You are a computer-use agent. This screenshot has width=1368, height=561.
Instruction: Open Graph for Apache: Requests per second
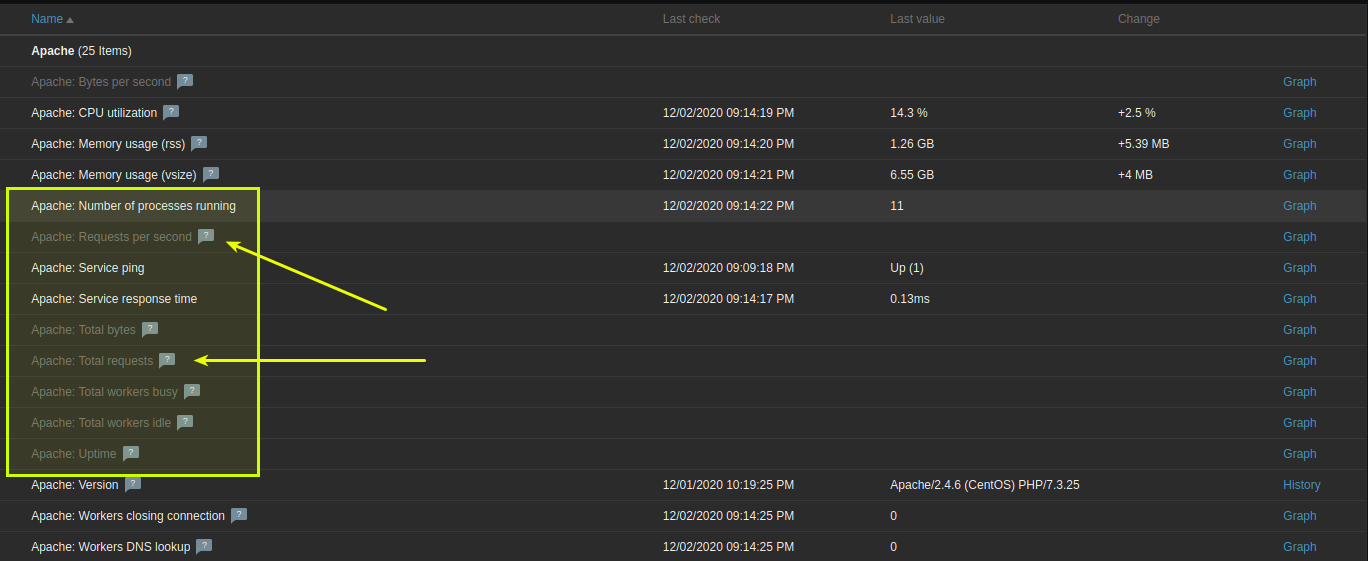tap(1299, 237)
